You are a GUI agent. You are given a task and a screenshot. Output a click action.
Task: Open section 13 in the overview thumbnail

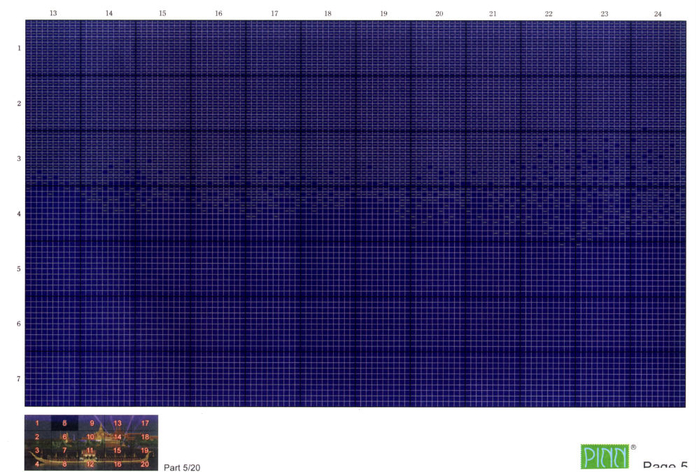(118, 423)
